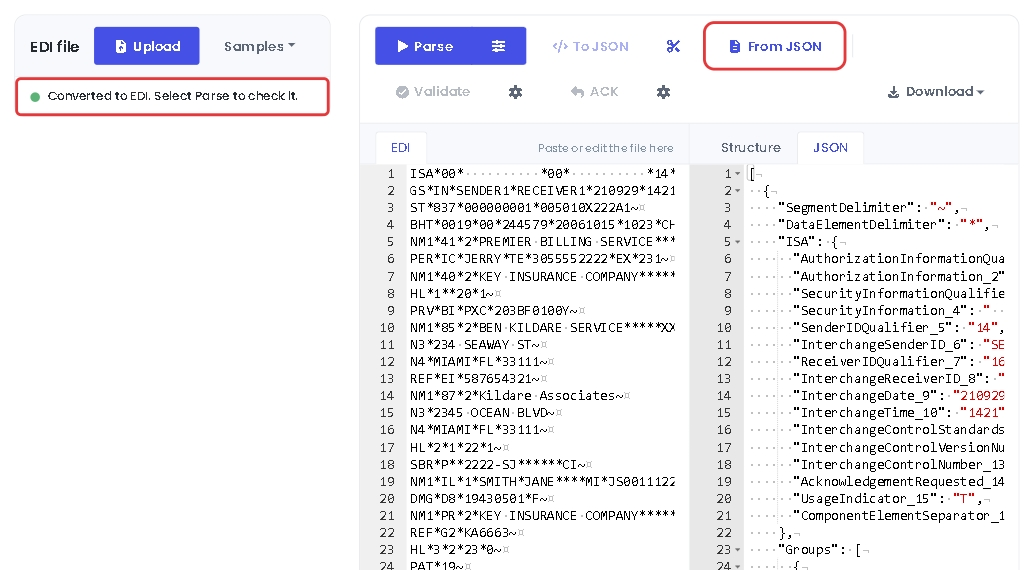Viewport: 1034px width, 570px height.
Task: Open the Samples dropdown
Action: 259,46
